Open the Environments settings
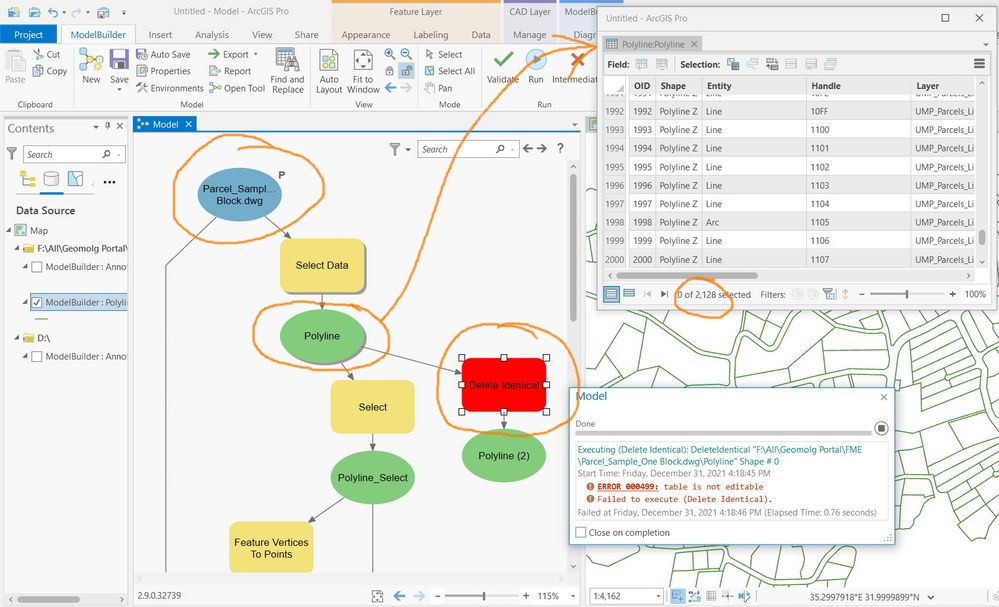This screenshot has width=999, height=607. (169, 88)
